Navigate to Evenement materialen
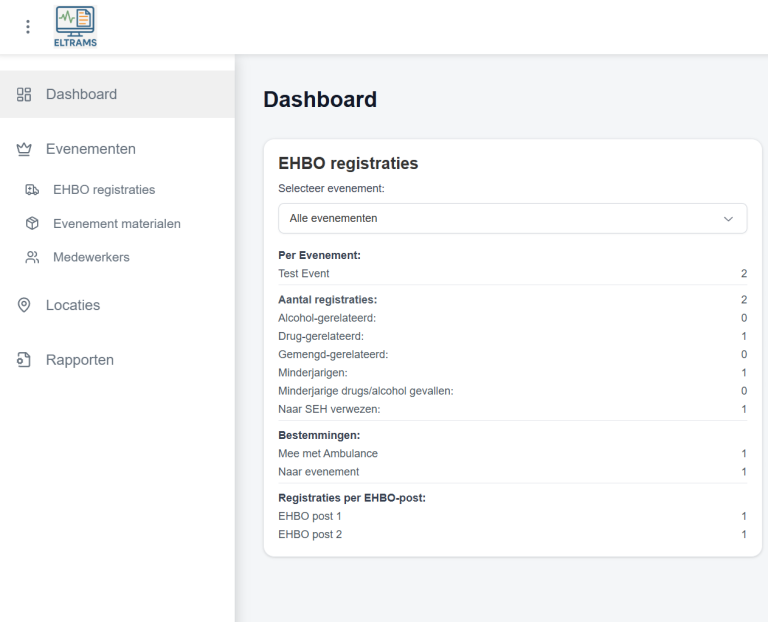Image resolution: width=768 pixels, height=622 pixels. [x=116, y=224]
